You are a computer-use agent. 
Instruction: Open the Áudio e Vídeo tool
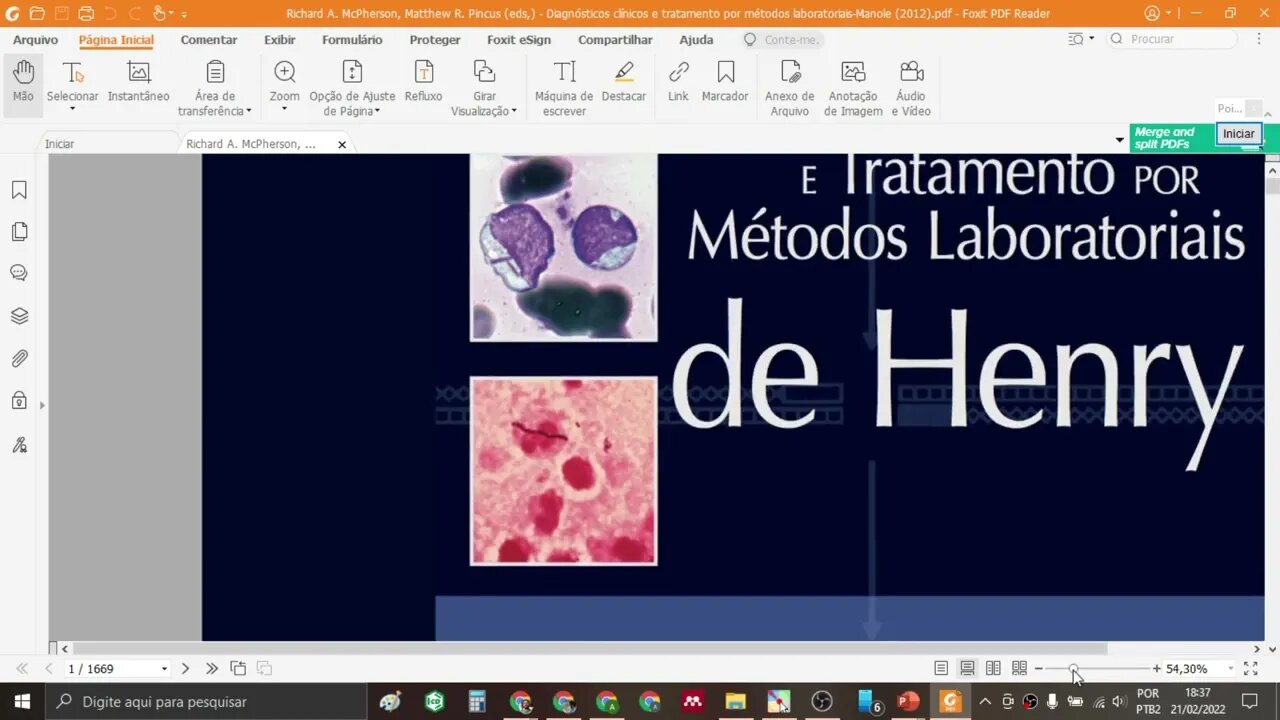(x=911, y=88)
